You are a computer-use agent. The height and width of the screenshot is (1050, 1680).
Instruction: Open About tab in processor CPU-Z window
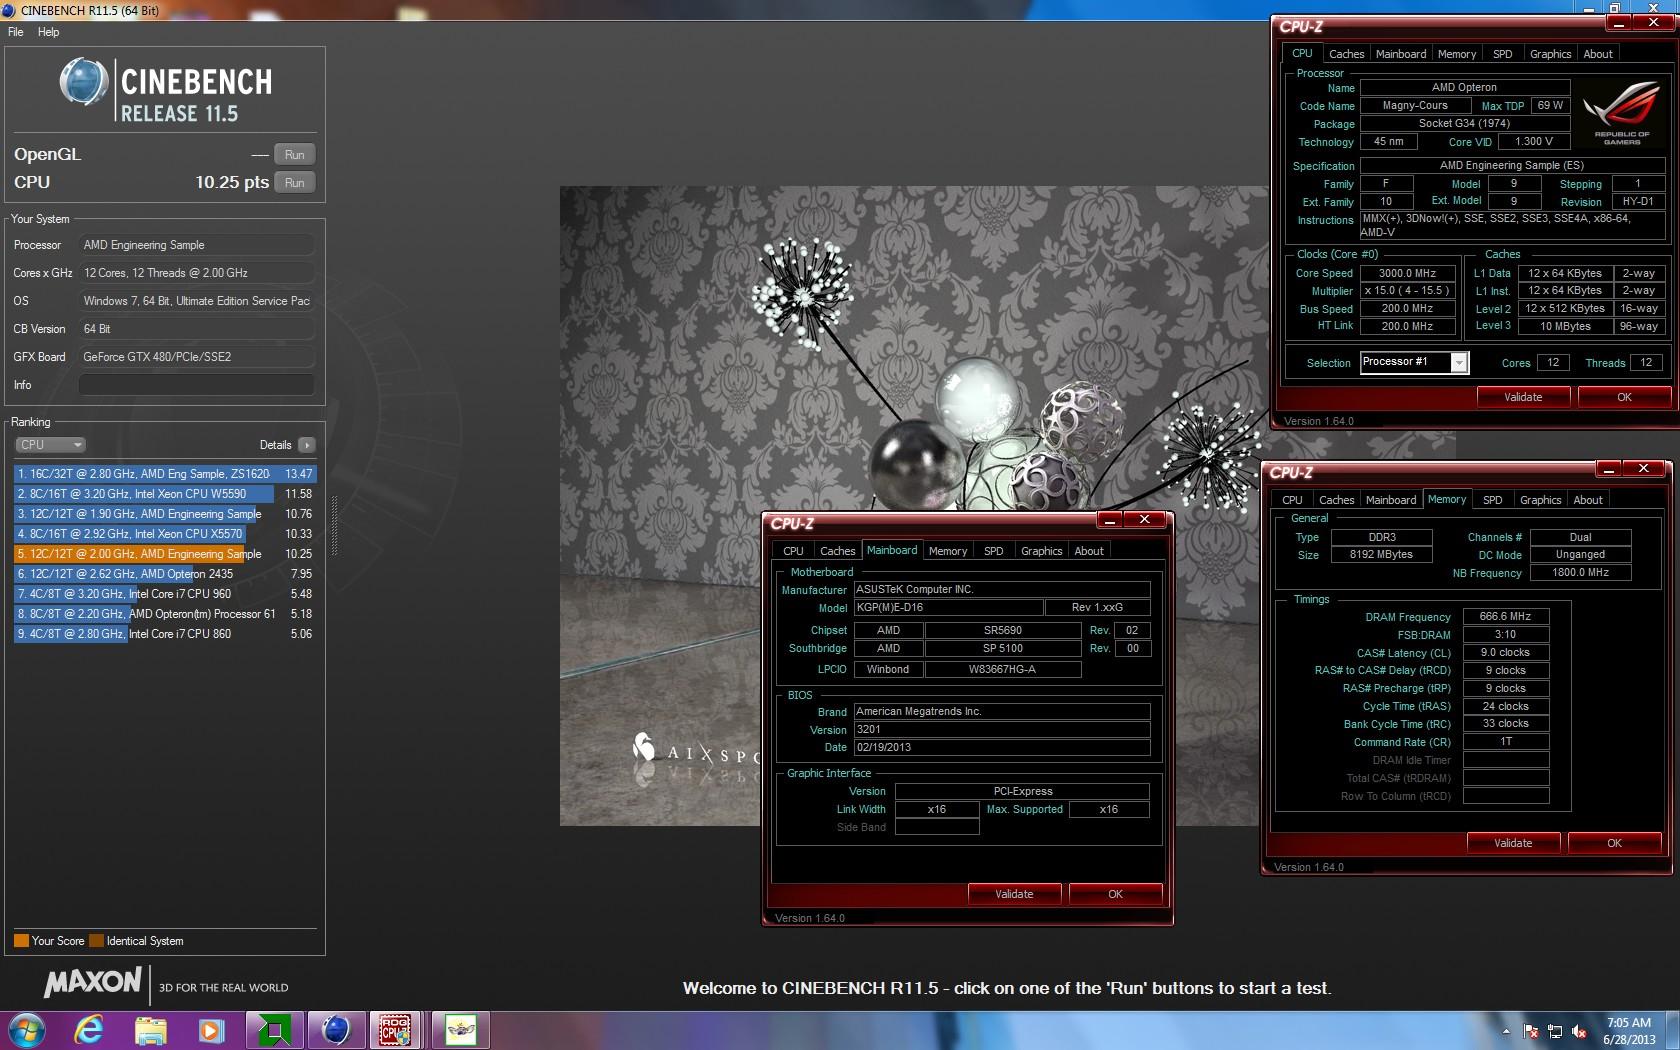(1597, 54)
